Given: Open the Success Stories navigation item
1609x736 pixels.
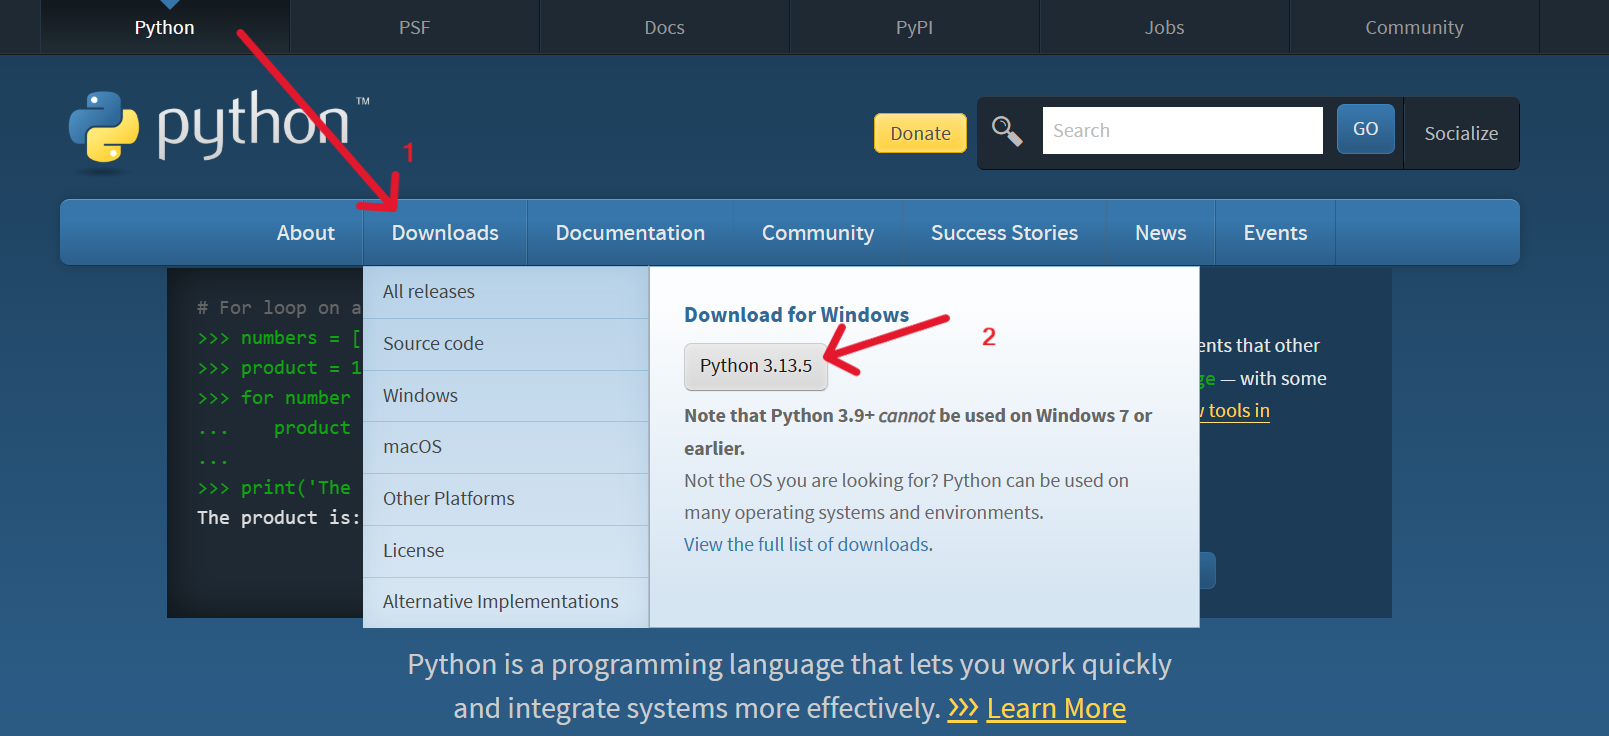Looking at the screenshot, I should point(1004,233).
